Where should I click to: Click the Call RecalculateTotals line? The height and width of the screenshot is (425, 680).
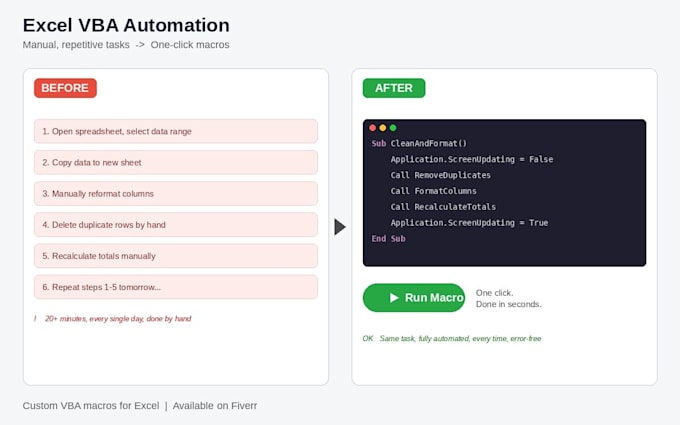[443, 207]
